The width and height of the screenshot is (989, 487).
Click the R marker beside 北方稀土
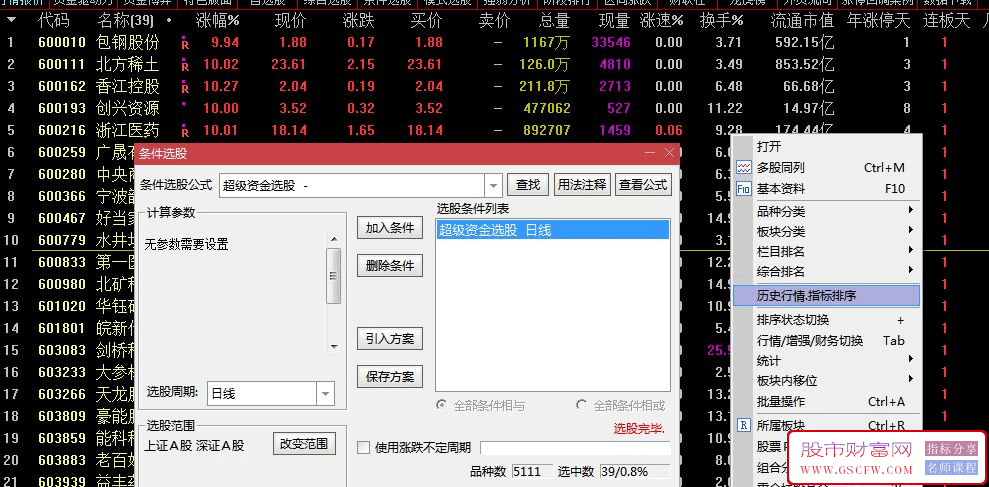click(x=185, y=66)
